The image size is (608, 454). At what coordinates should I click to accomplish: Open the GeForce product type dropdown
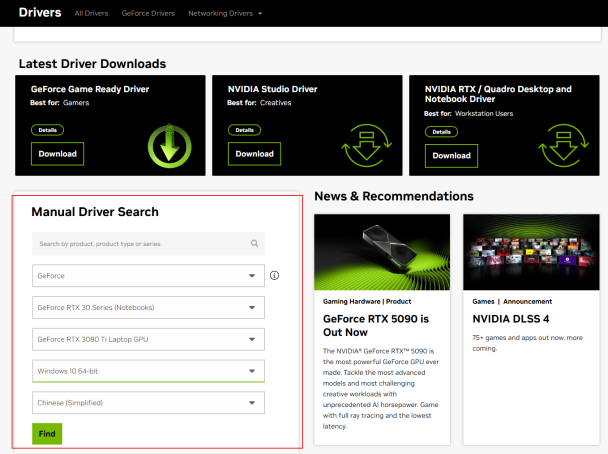pyautogui.click(x=149, y=276)
